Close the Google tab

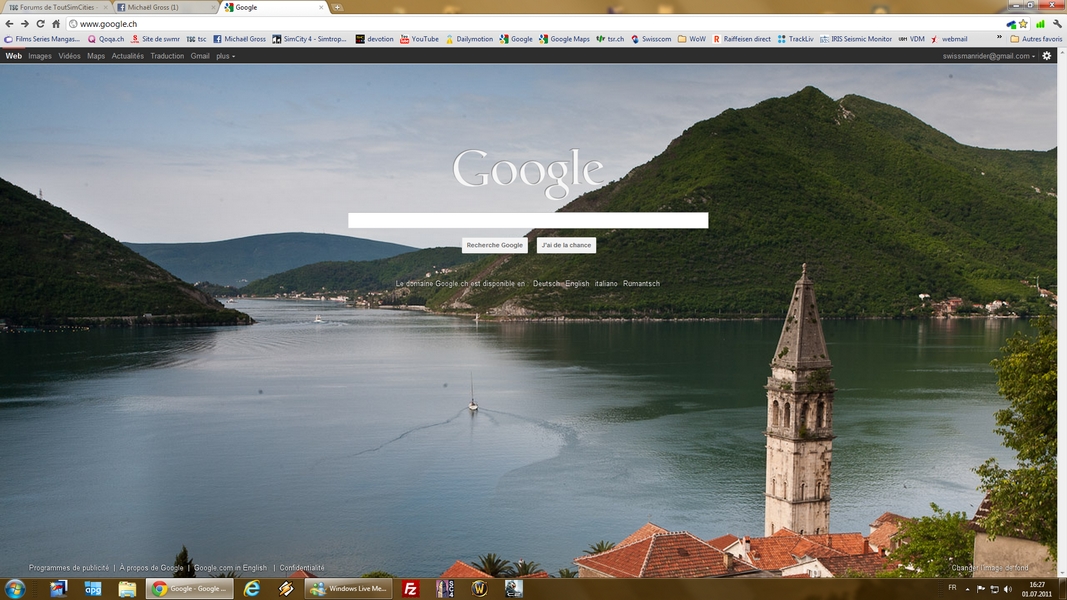coord(321,7)
